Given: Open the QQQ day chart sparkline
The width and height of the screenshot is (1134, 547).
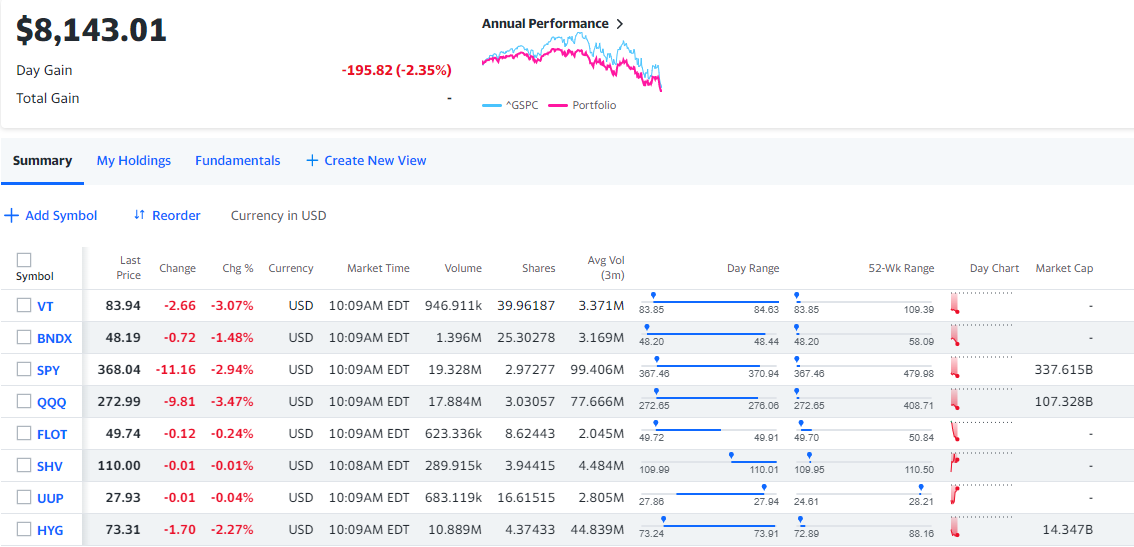Looking at the screenshot, I should pos(981,399).
